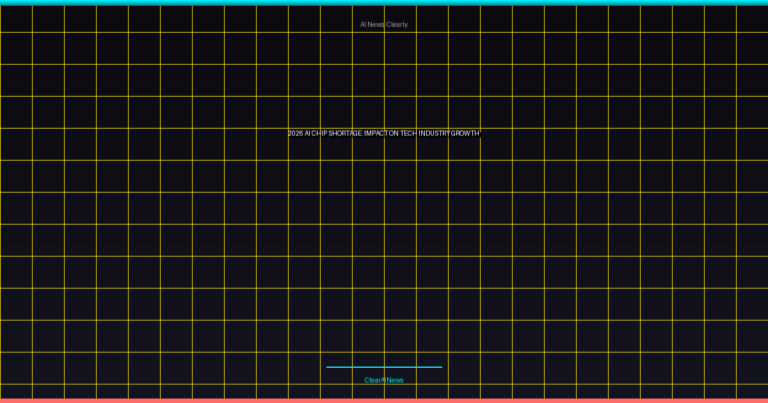Screen dimensions: 768x403
Task: Click the word "SHORTAGE" in the headline
Action: [344, 133]
